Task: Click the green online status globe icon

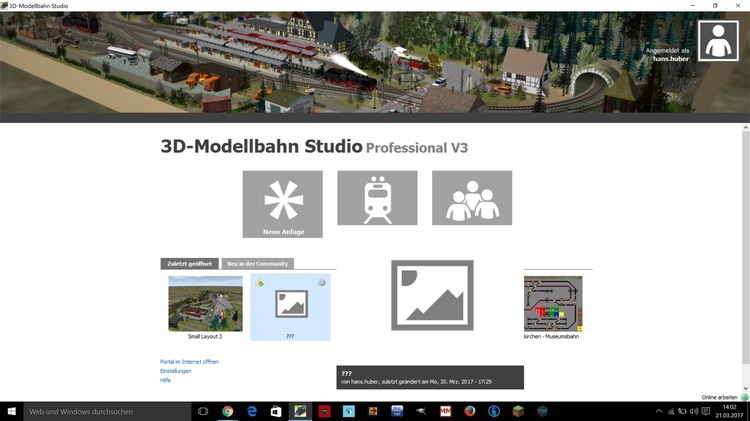Action: pyautogui.click(x=744, y=397)
